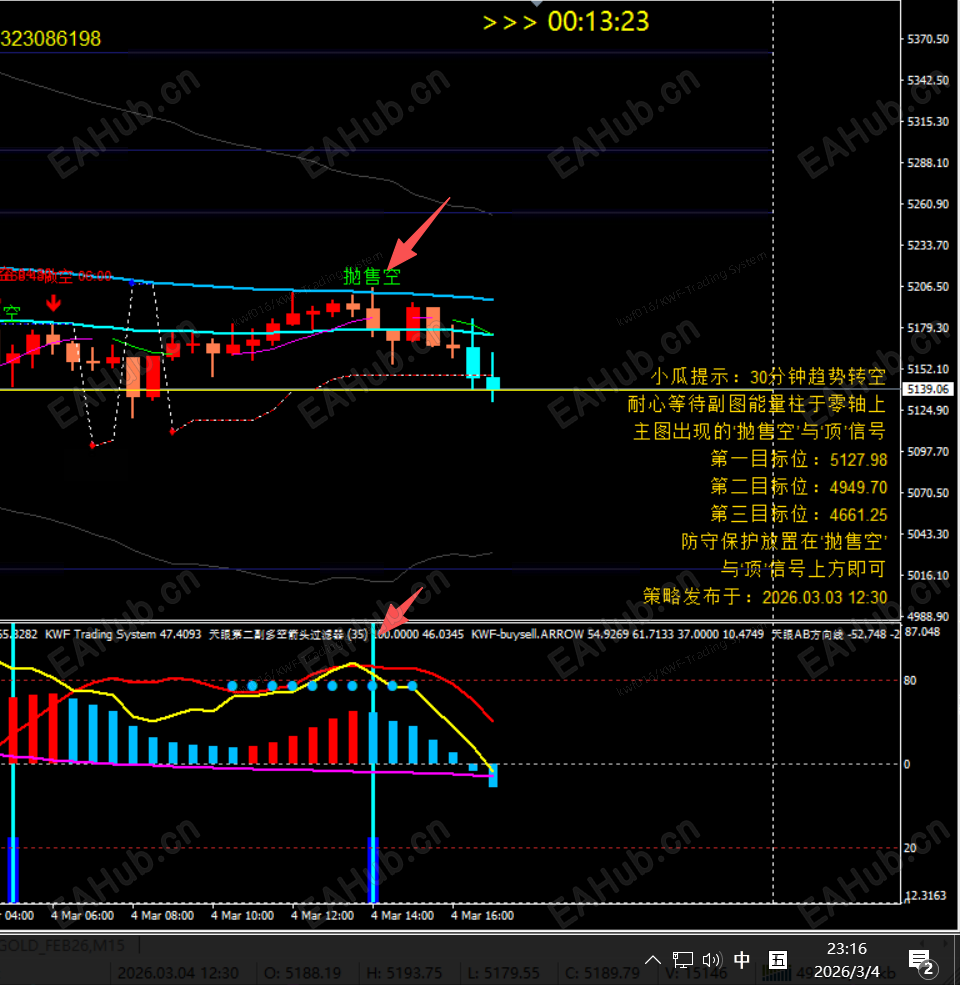
Task: Click subwindow scale value 87.048
Action: (x=922, y=631)
